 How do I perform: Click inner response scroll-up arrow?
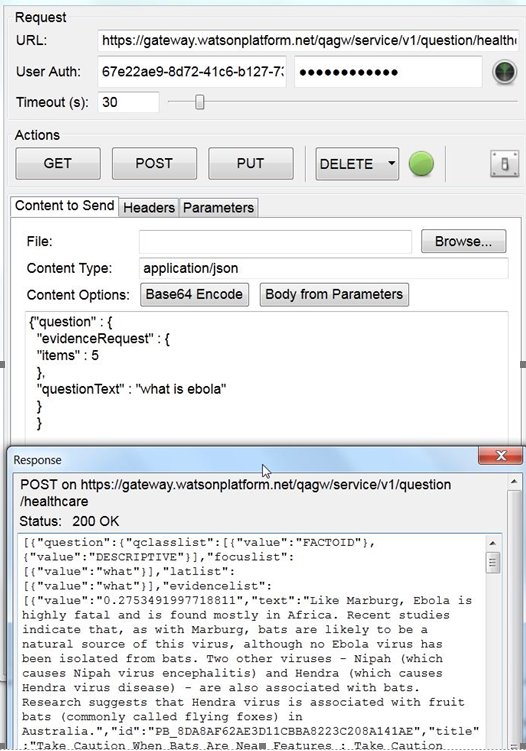[x=492, y=543]
